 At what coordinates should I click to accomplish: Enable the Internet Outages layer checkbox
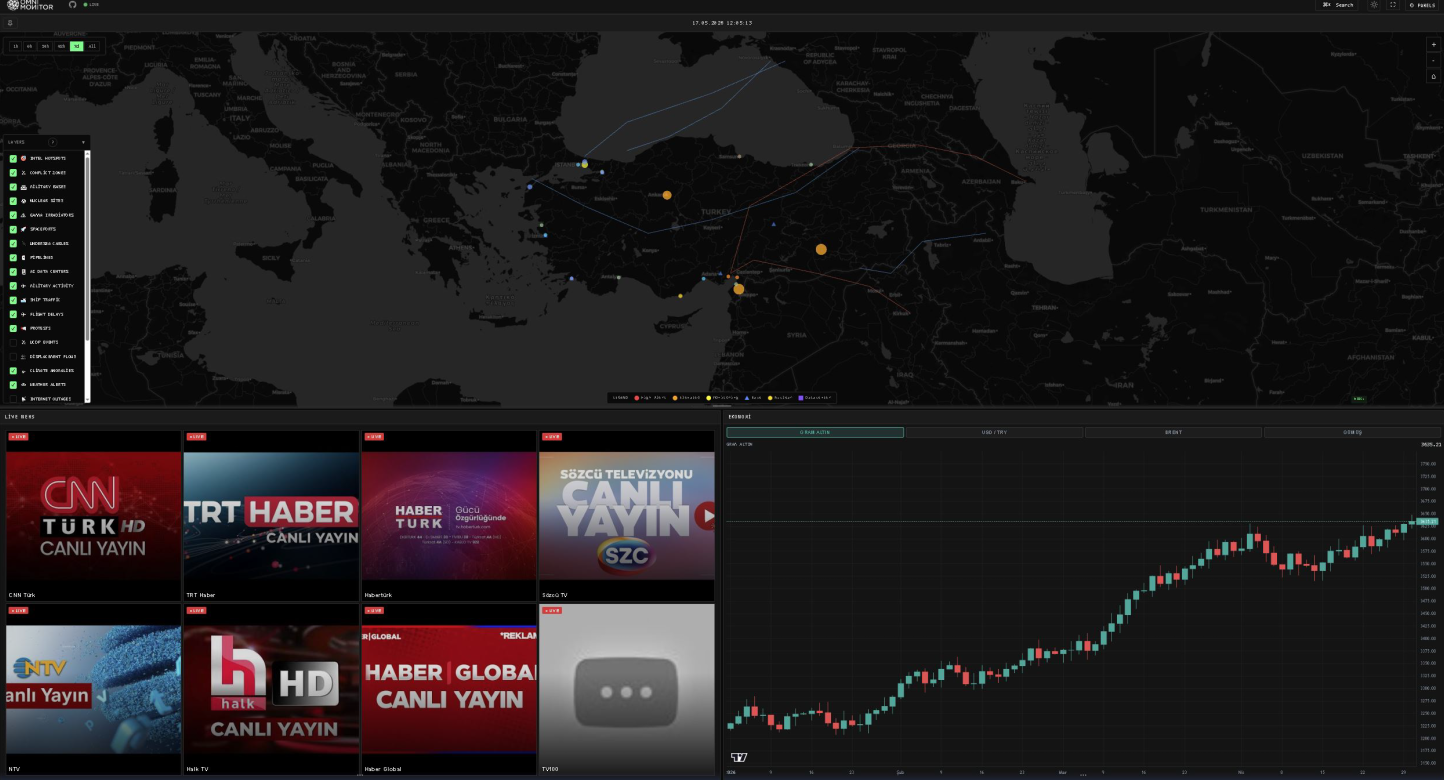(x=13, y=398)
